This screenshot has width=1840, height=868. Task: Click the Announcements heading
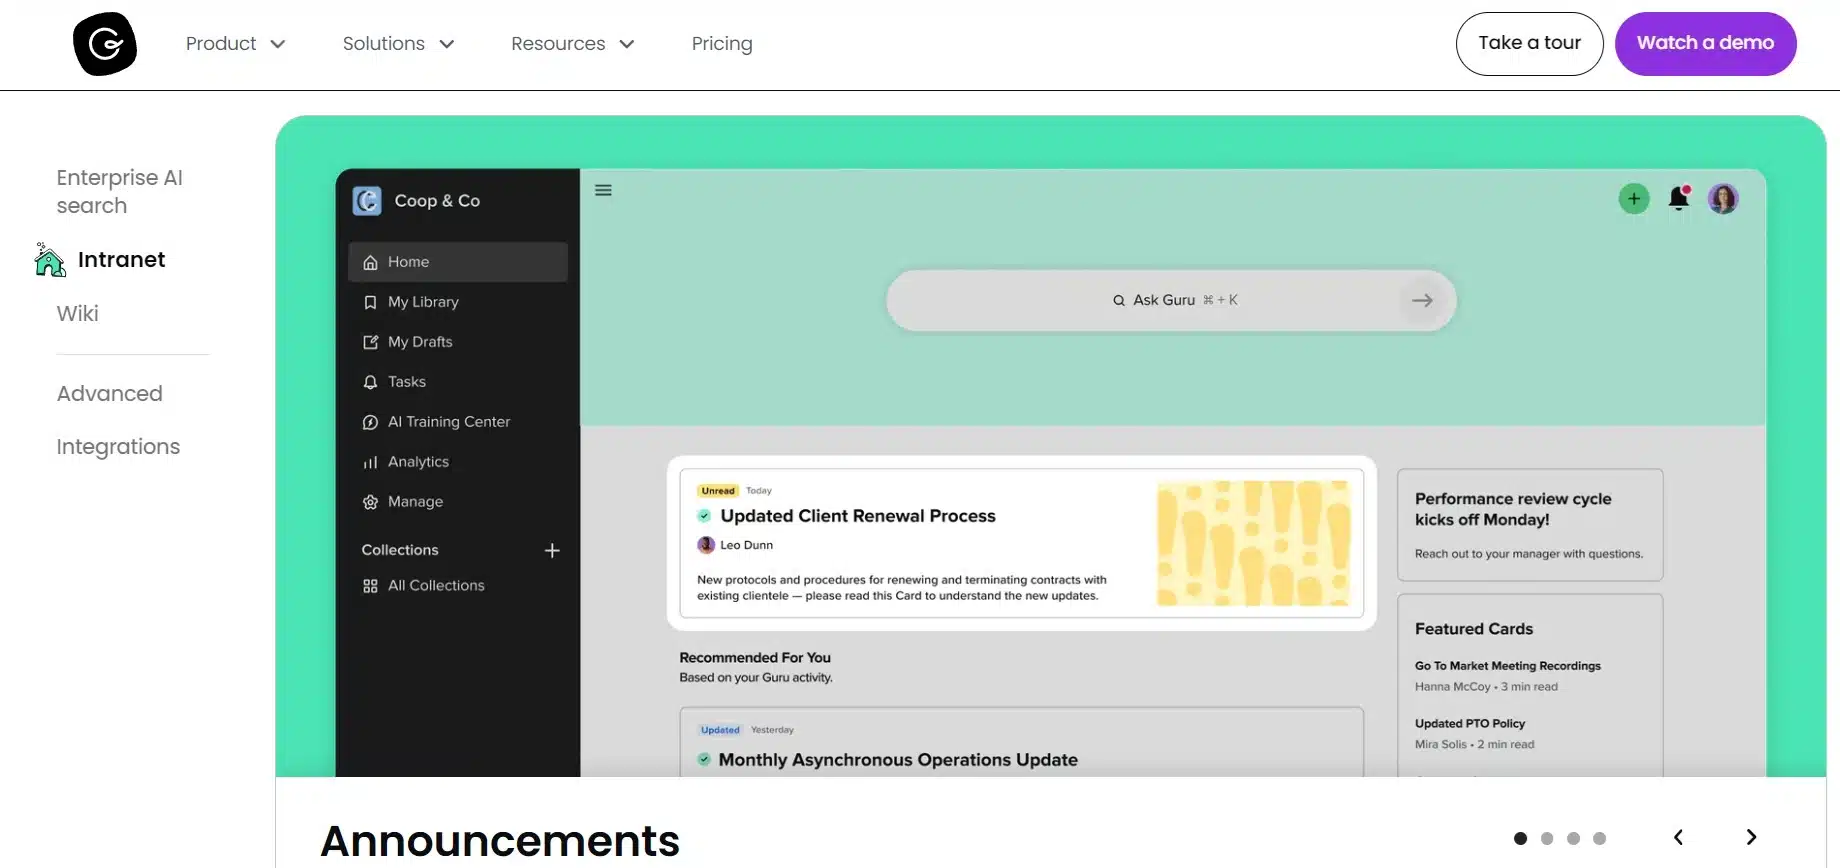click(x=500, y=841)
